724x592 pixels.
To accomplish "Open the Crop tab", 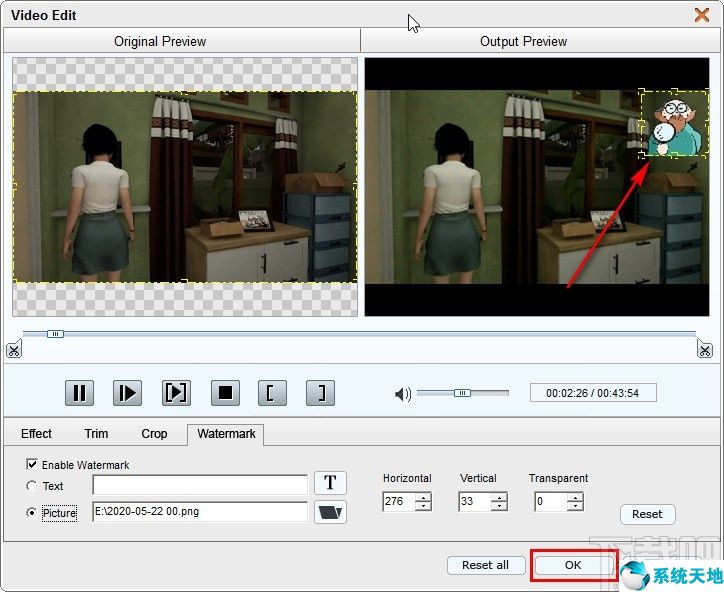I will pos(154,434).
